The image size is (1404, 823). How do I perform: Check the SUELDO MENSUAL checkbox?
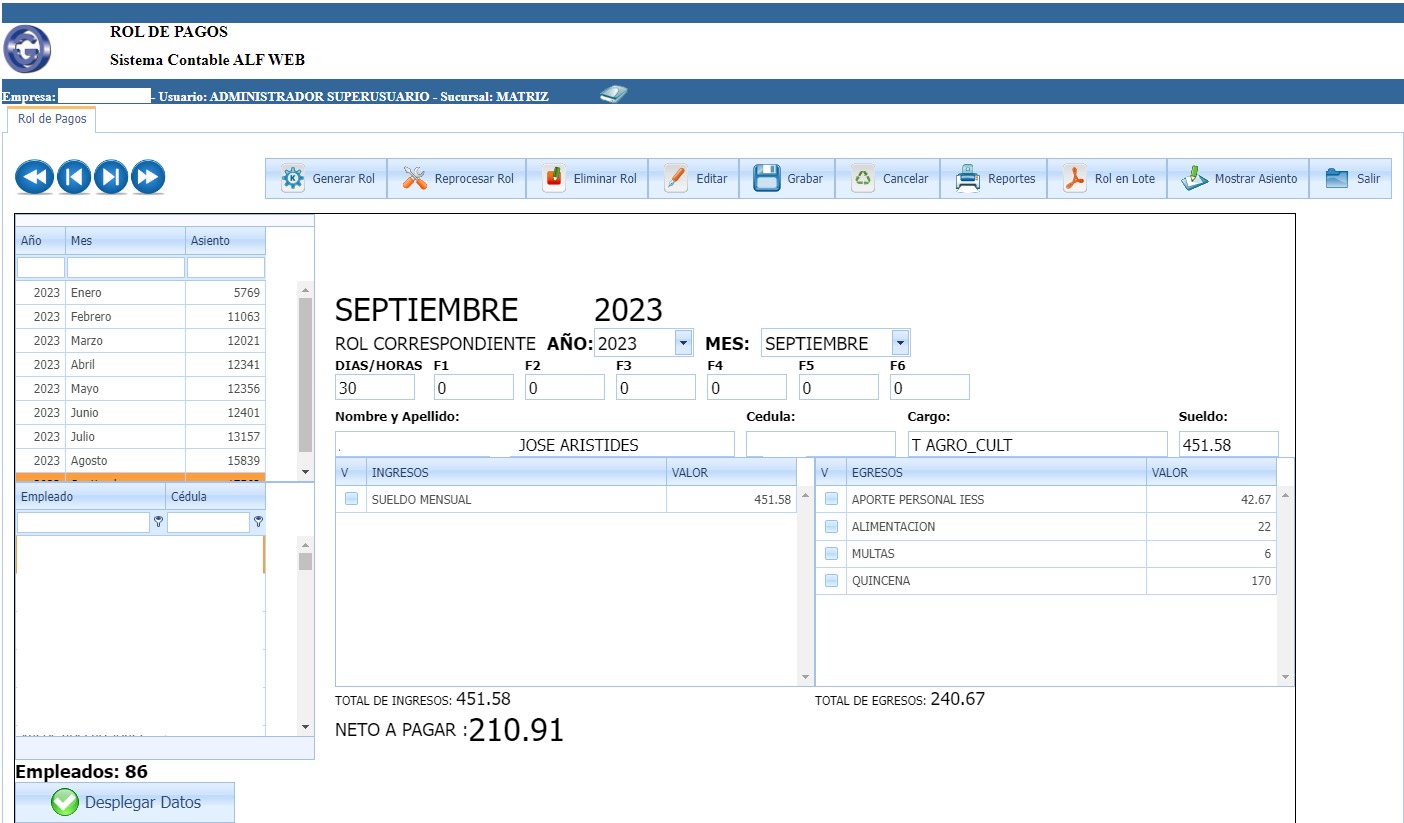click(351, 499)
